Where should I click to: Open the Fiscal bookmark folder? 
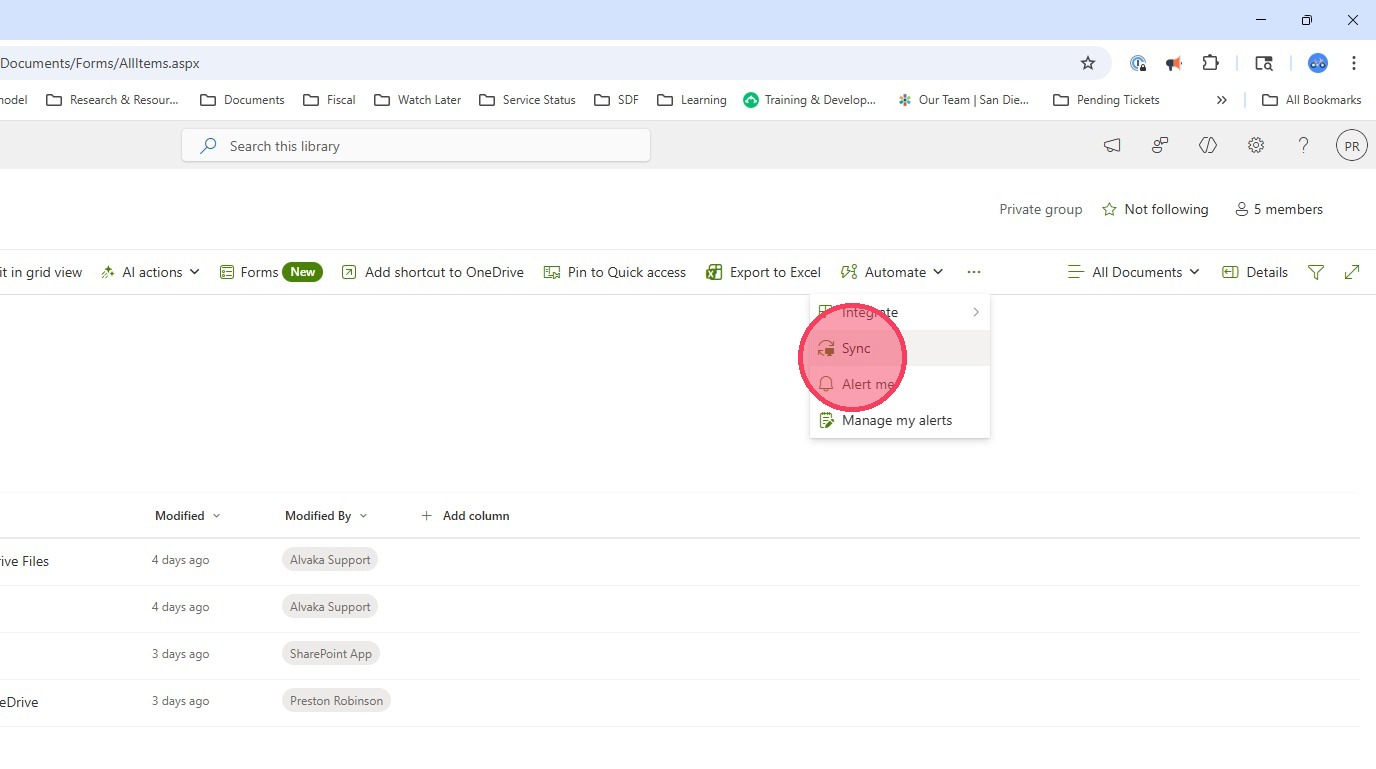[x=329, y=100]
